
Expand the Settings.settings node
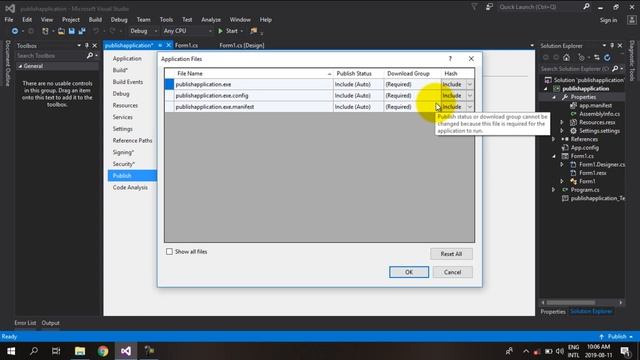pyautogui.click(x=562, y=131)
